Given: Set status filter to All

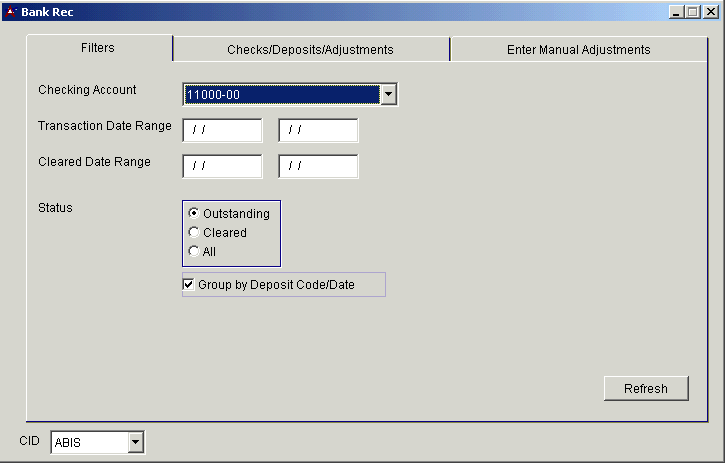Looking at the screenshot, I should 194,252.
